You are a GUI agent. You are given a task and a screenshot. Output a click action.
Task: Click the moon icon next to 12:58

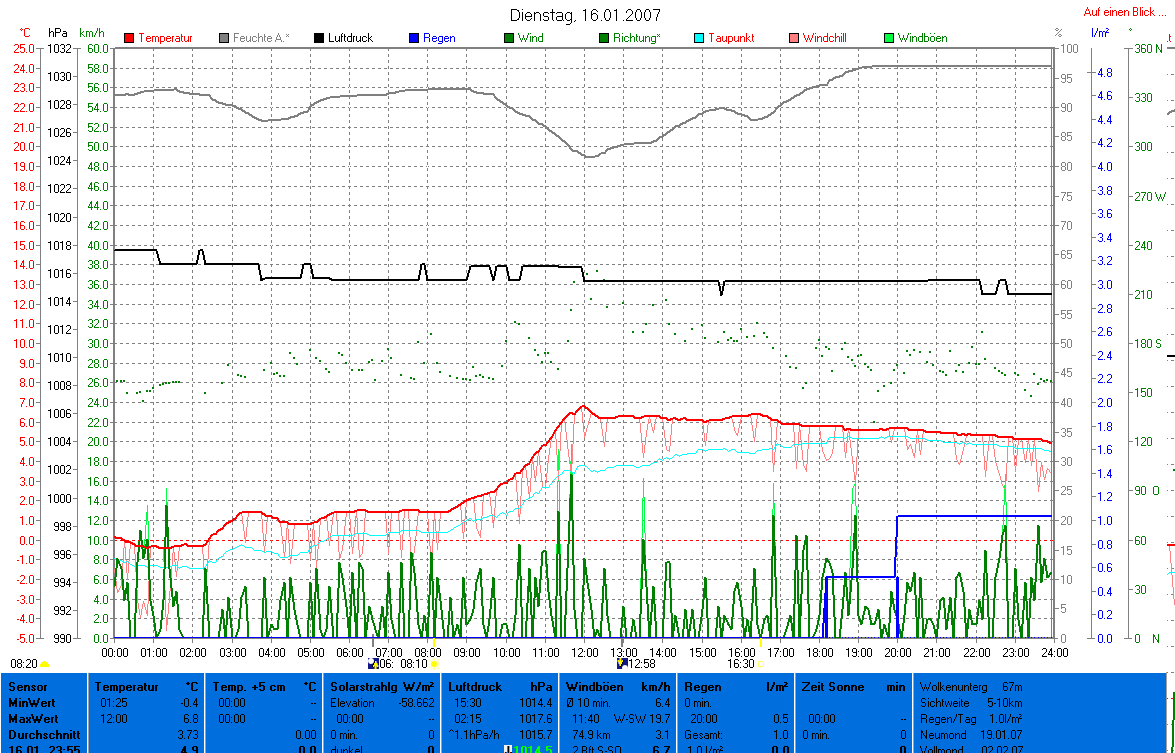coord(622,663)
